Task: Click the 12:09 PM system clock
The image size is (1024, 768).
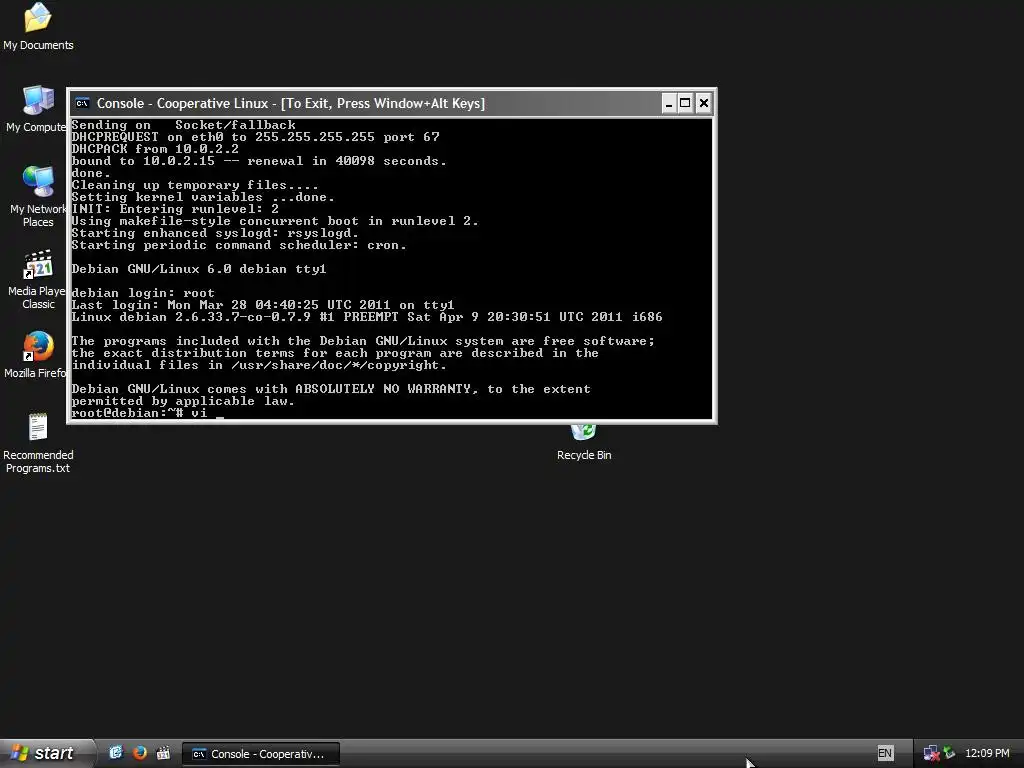Action: point(987,754)
